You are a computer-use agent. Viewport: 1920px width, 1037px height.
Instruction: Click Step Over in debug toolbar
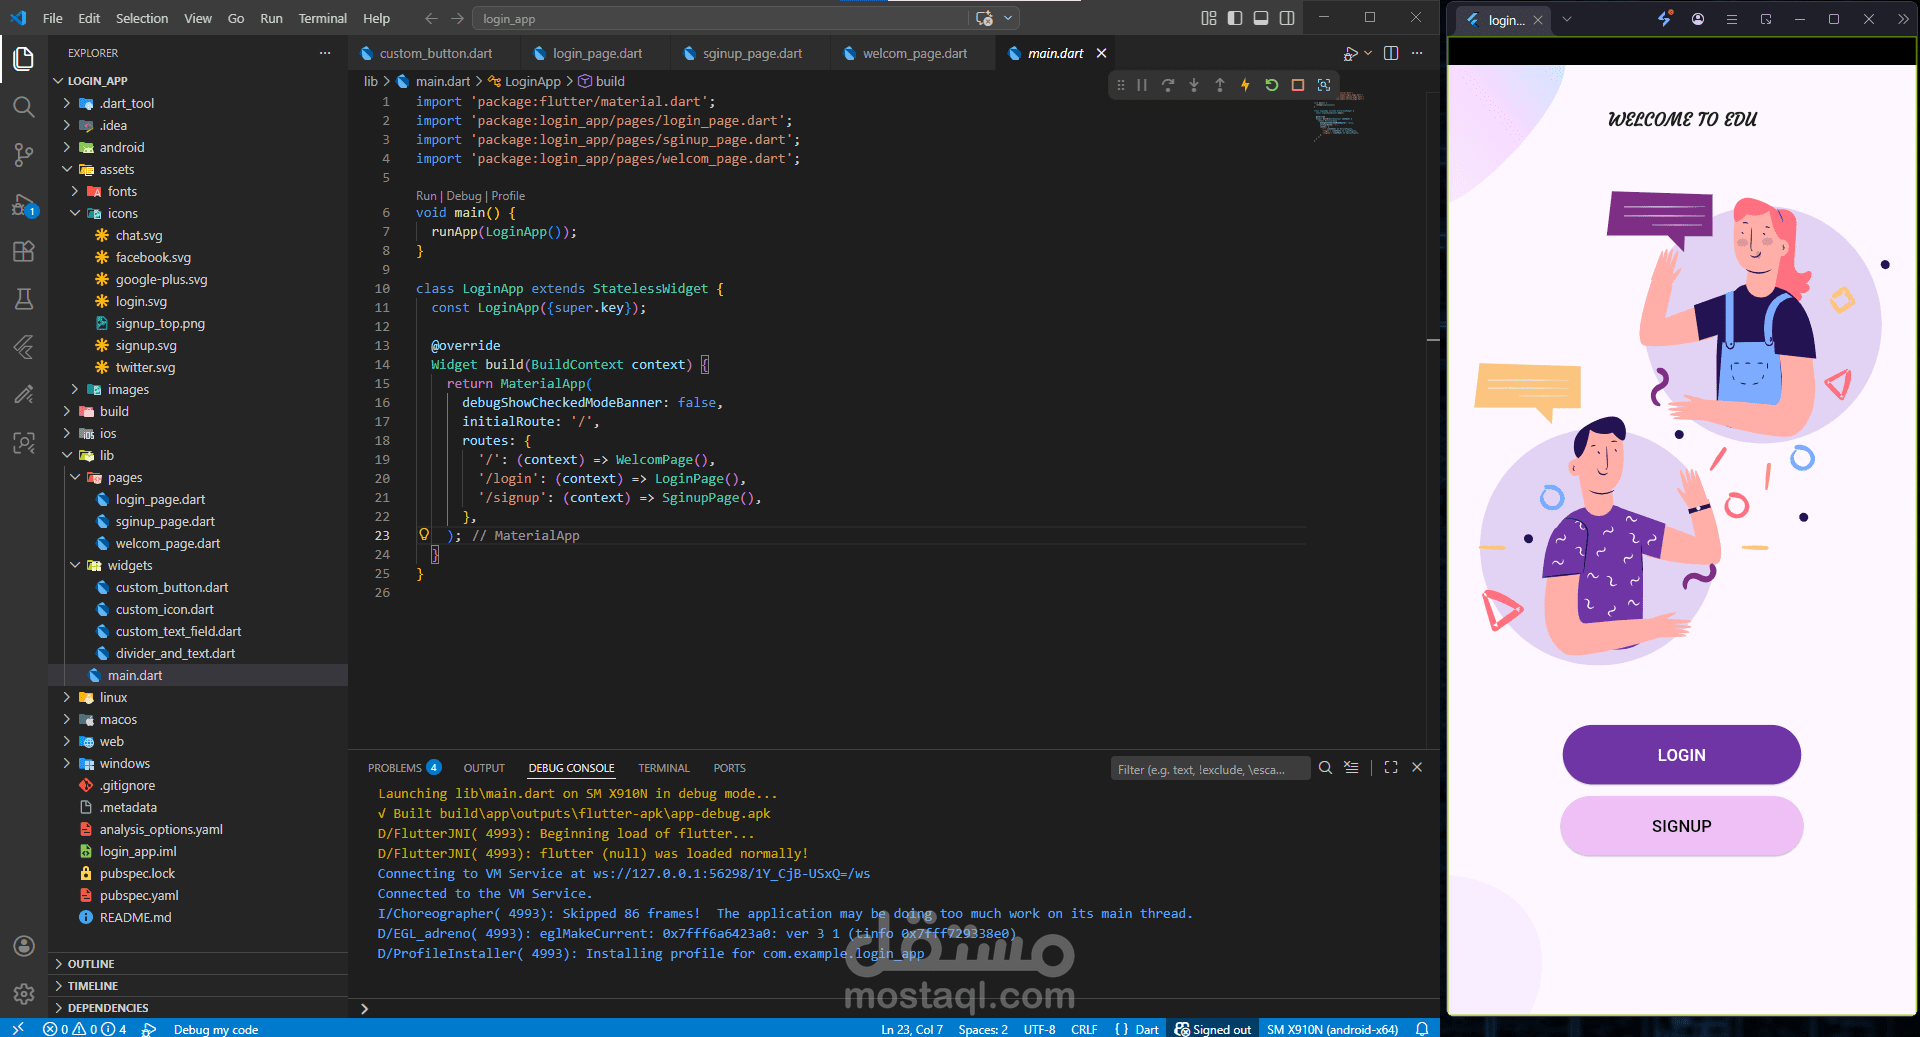point(1168,85)
